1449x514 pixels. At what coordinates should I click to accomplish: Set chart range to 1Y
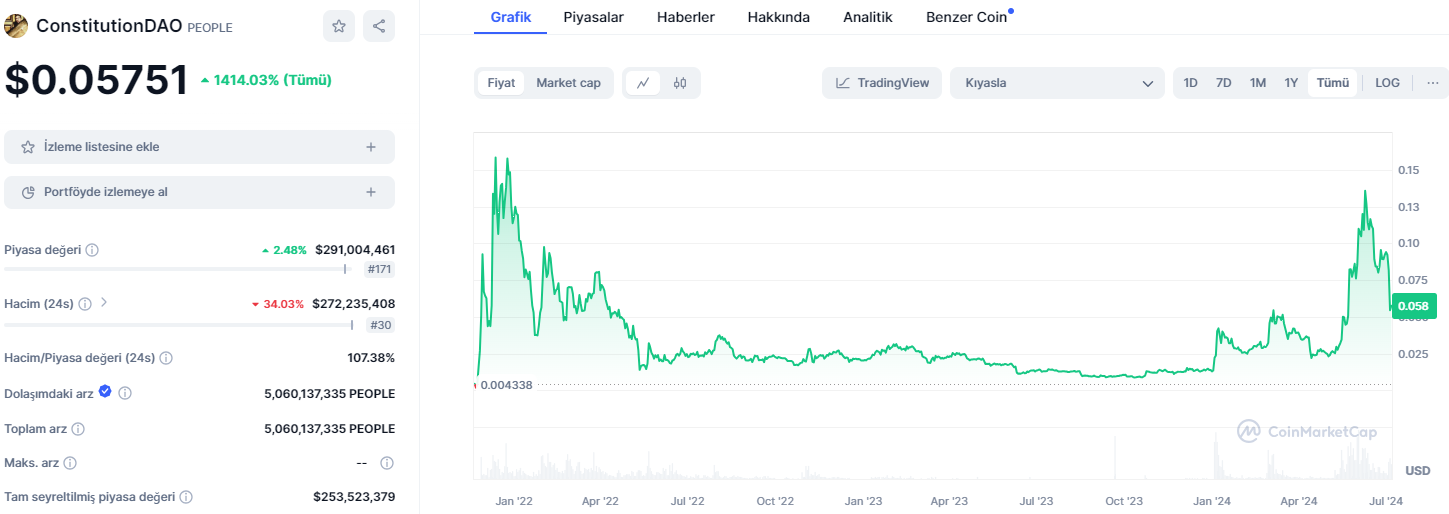click(x=1291, y=83)
